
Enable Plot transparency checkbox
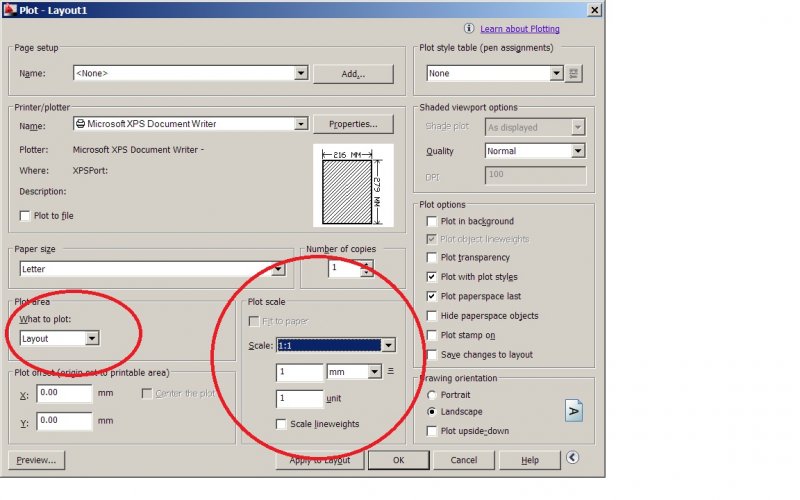coord(432,257)
